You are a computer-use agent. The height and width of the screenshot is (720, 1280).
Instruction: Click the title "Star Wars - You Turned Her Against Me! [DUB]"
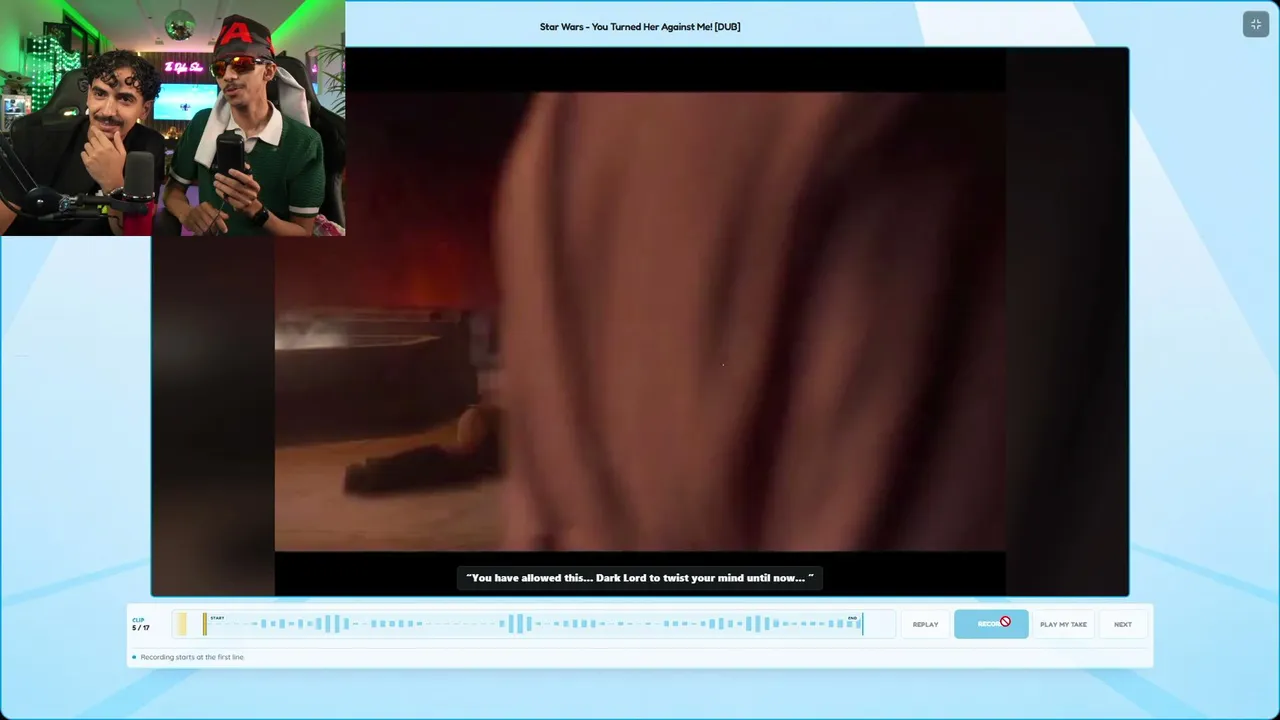(x=640, y=27)
